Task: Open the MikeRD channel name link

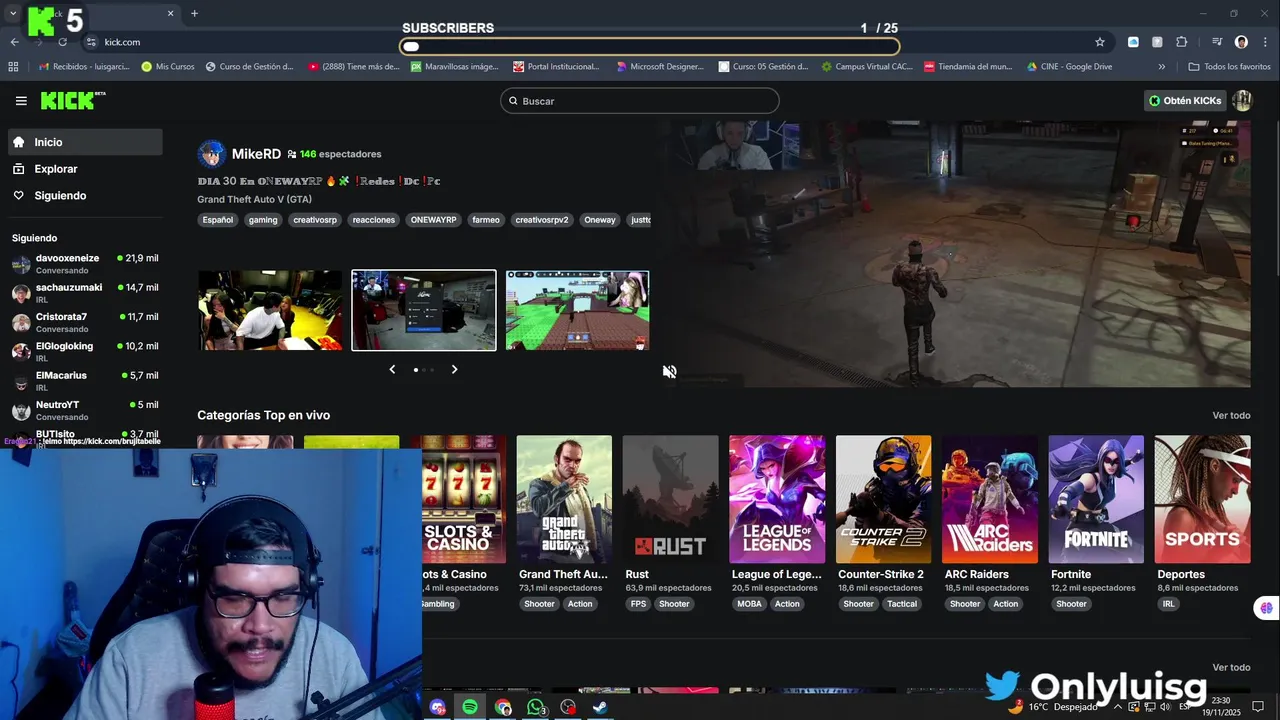Action: [256, 154]
